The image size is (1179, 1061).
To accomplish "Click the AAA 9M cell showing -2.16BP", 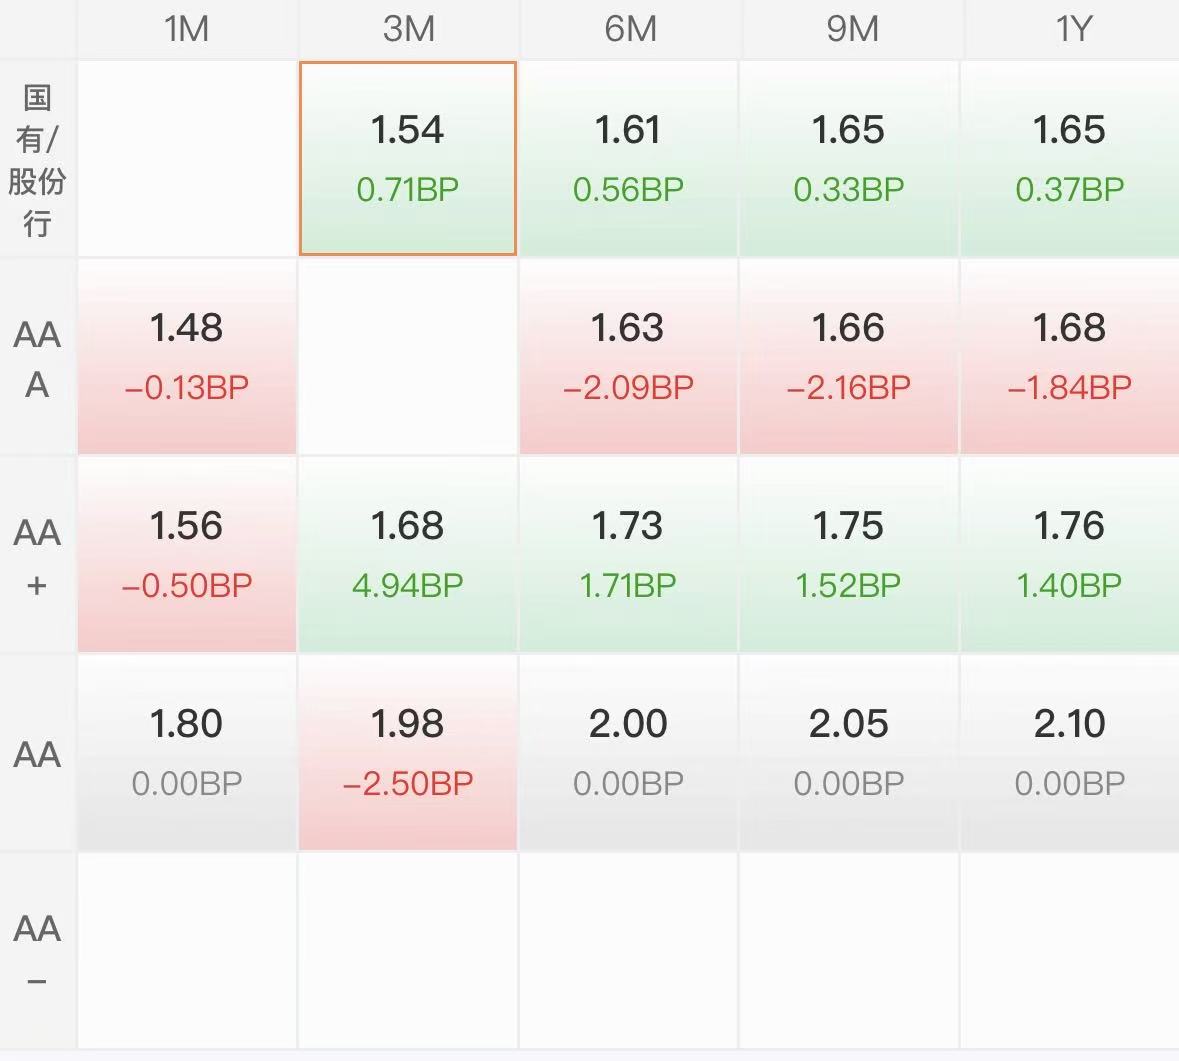I will [849, 357].
